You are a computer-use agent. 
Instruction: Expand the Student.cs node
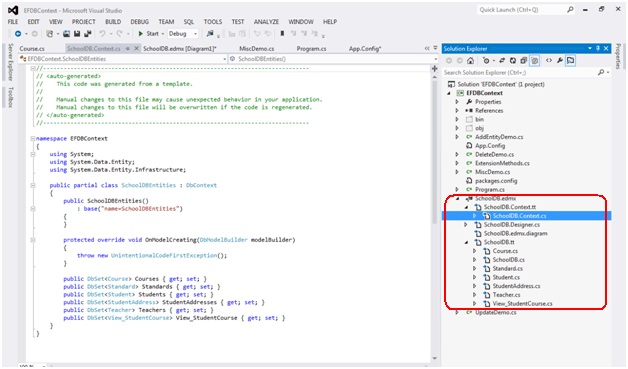pyautogui.click(x=475, y=277)
